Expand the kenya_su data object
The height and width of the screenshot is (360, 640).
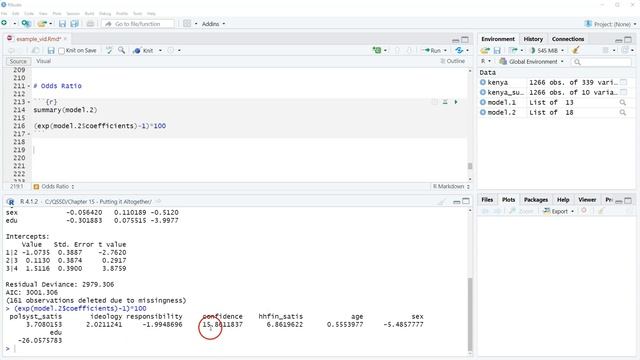coord(483,92)
